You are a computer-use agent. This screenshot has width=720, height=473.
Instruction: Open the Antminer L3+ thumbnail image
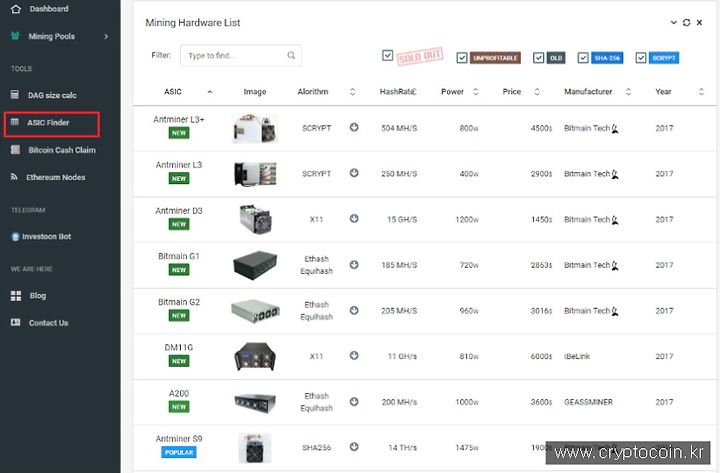click(255, 128)
